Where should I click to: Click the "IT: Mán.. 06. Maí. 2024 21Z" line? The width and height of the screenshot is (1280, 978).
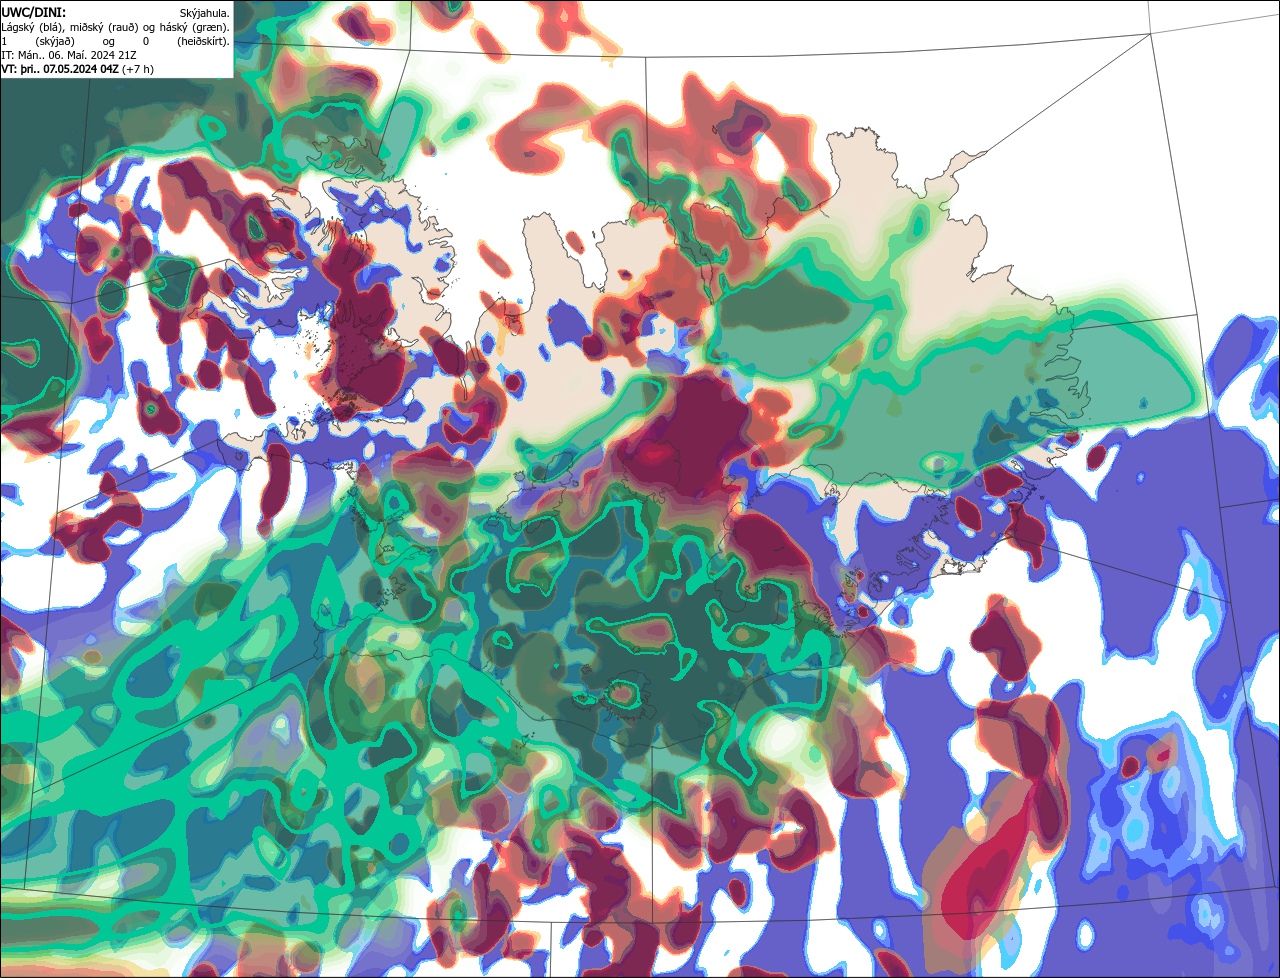68,56
